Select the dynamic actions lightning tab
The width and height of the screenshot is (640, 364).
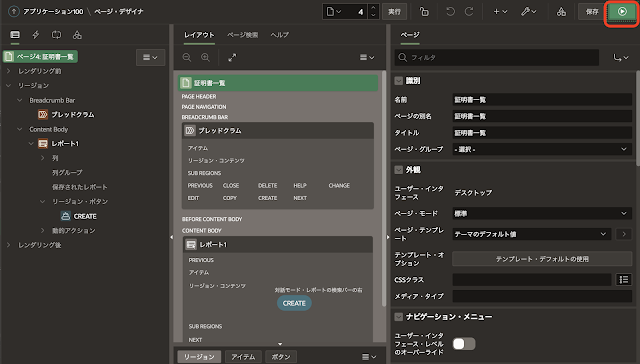[36, 35]
